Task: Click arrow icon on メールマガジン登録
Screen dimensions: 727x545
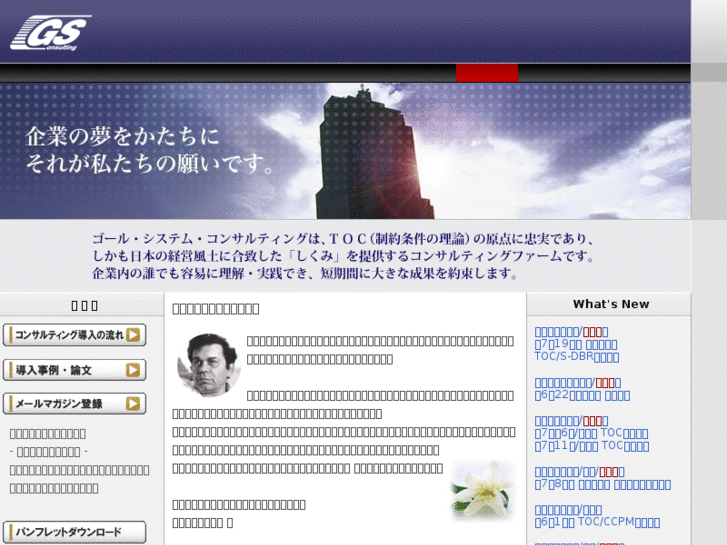Action: [x=133, y=404]
